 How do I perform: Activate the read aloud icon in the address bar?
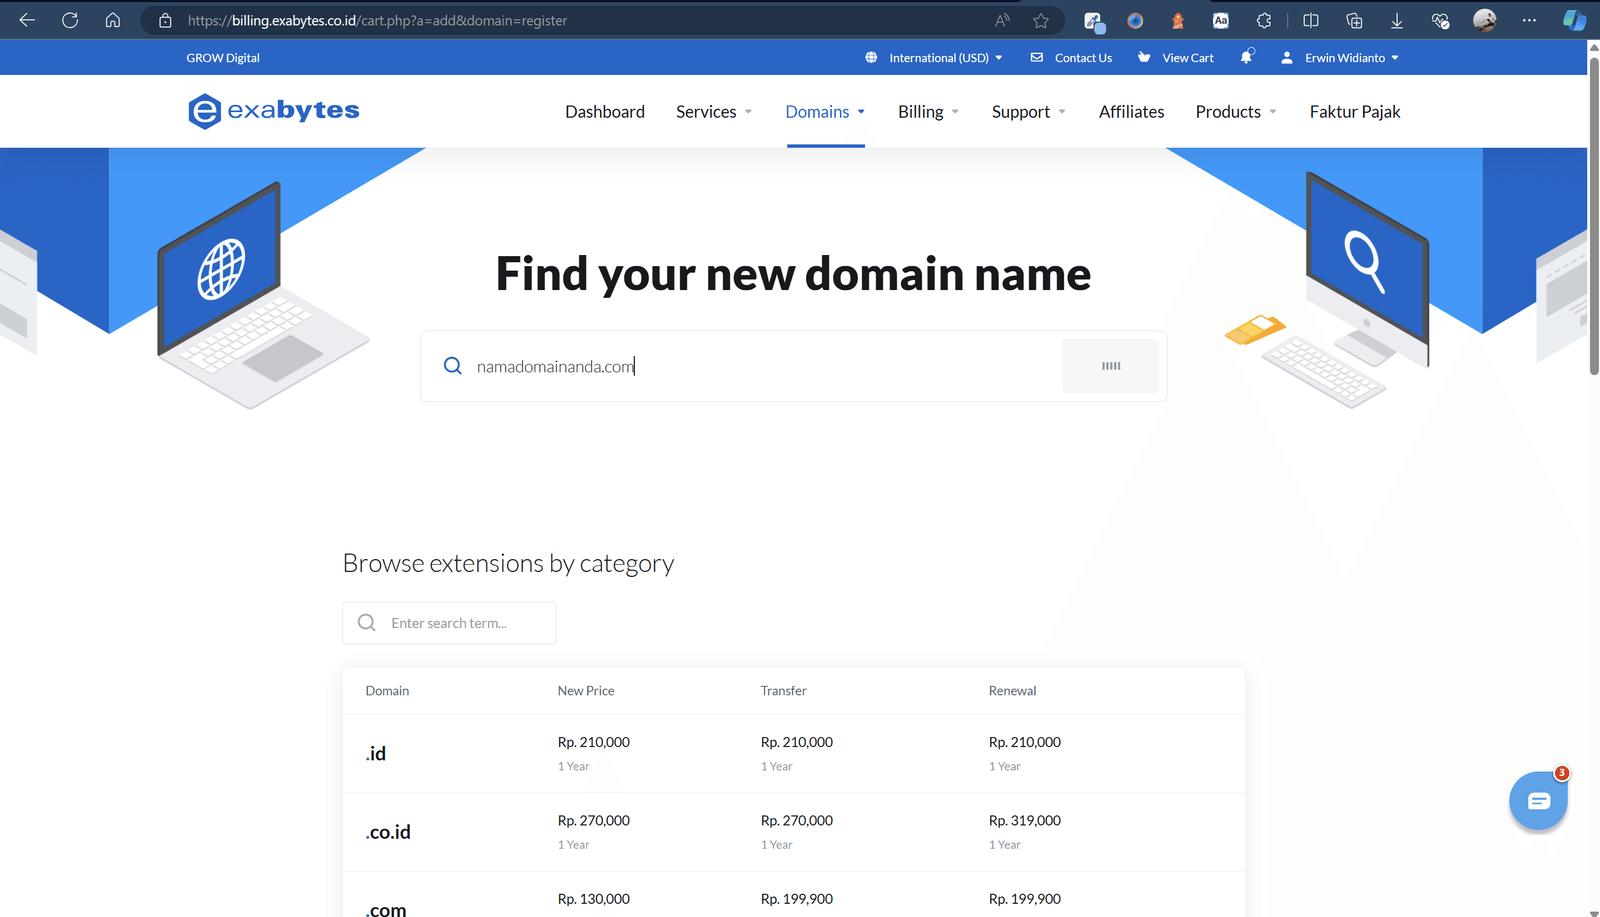coord(1002,20)
